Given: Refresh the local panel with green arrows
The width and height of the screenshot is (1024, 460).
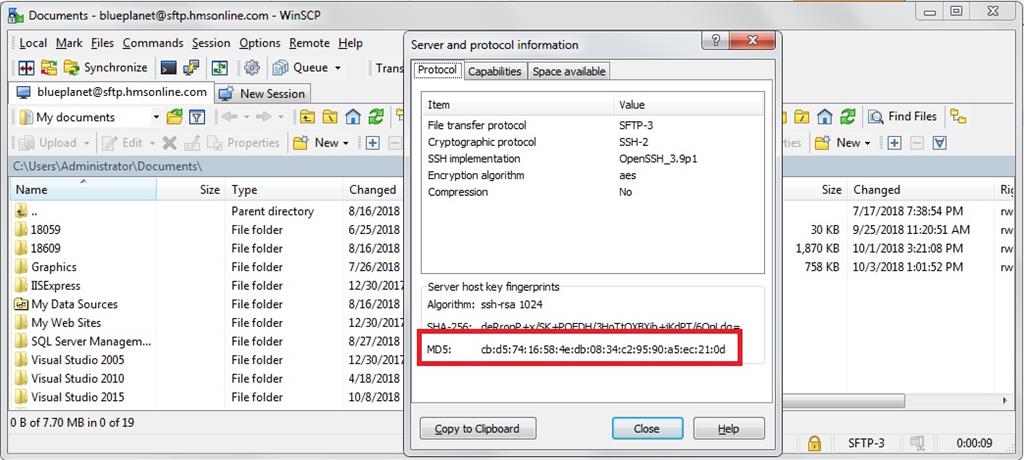Looking at the screenshot, I should click(376, 118).
